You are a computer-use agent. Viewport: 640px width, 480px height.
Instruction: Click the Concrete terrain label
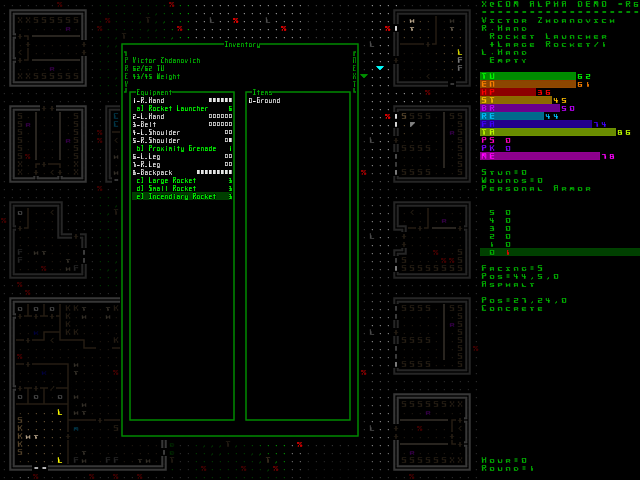512,309
